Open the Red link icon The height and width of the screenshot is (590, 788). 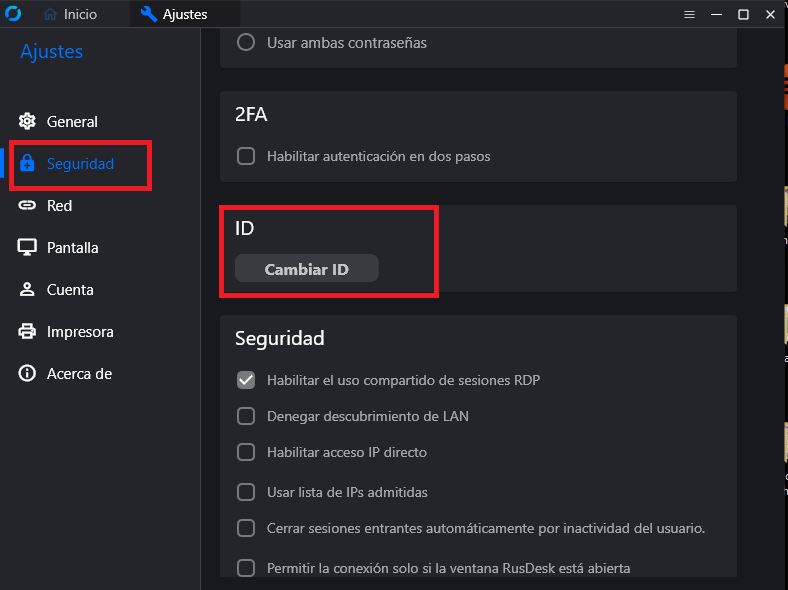tap(27, 205)
